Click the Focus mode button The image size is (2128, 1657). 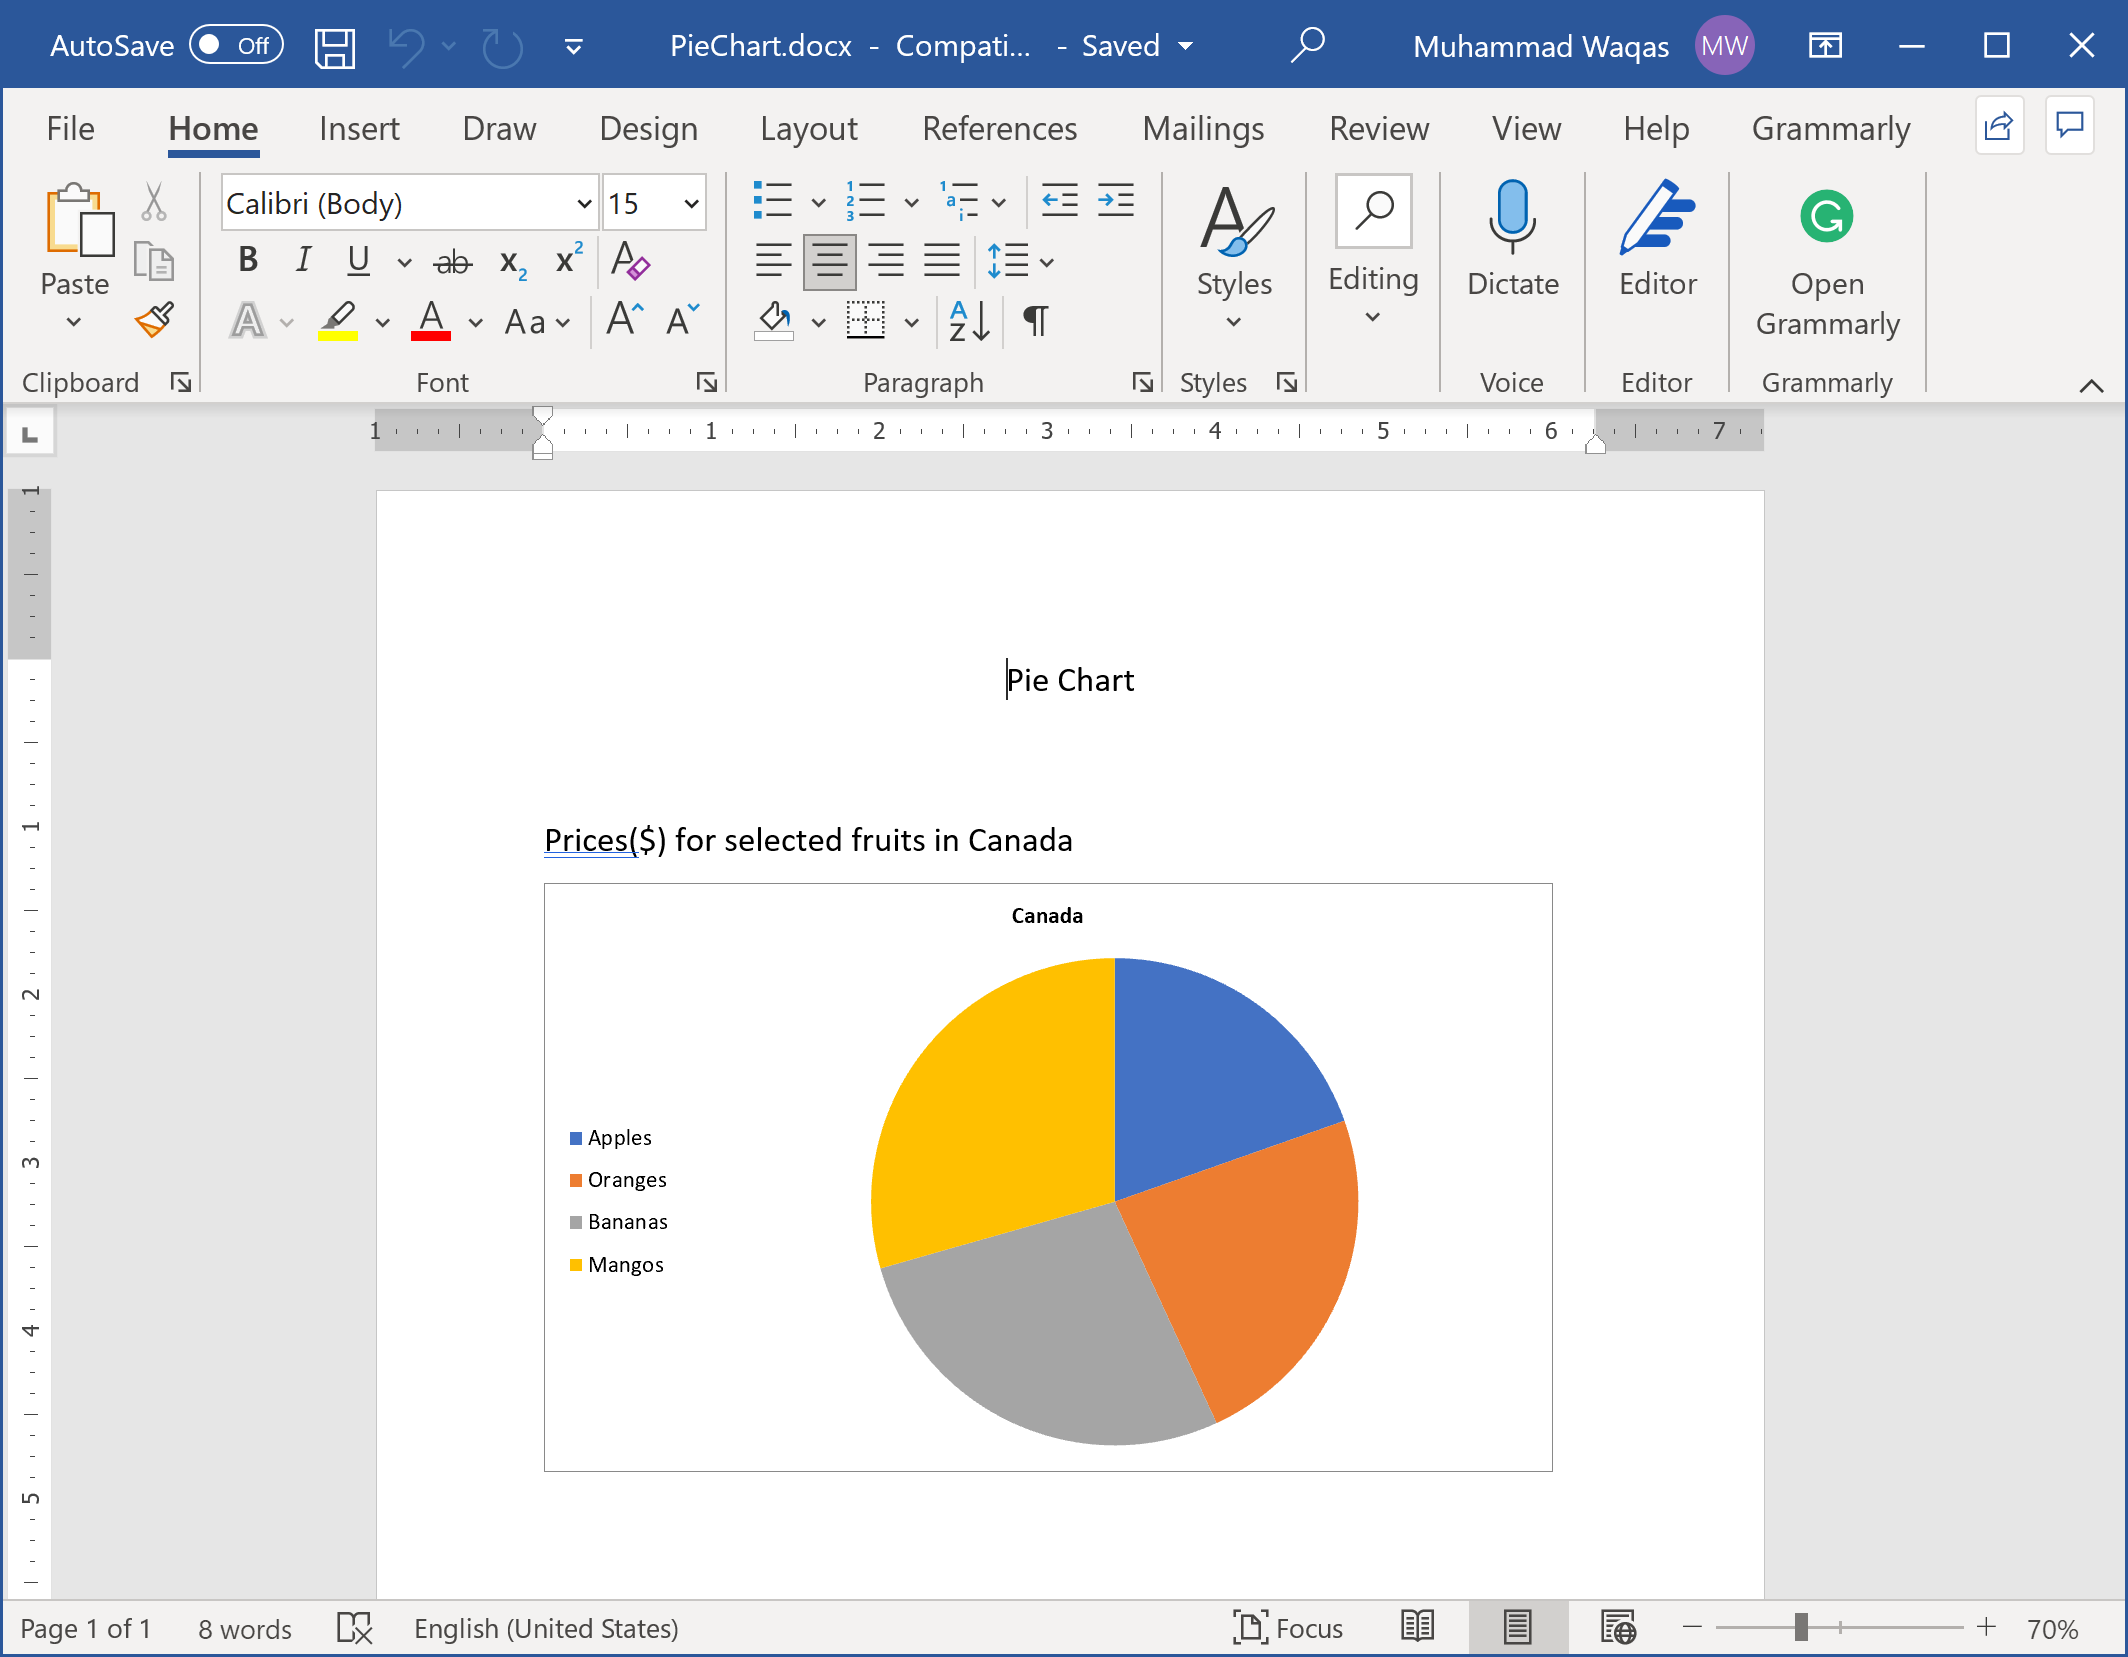(1288, 1628)
